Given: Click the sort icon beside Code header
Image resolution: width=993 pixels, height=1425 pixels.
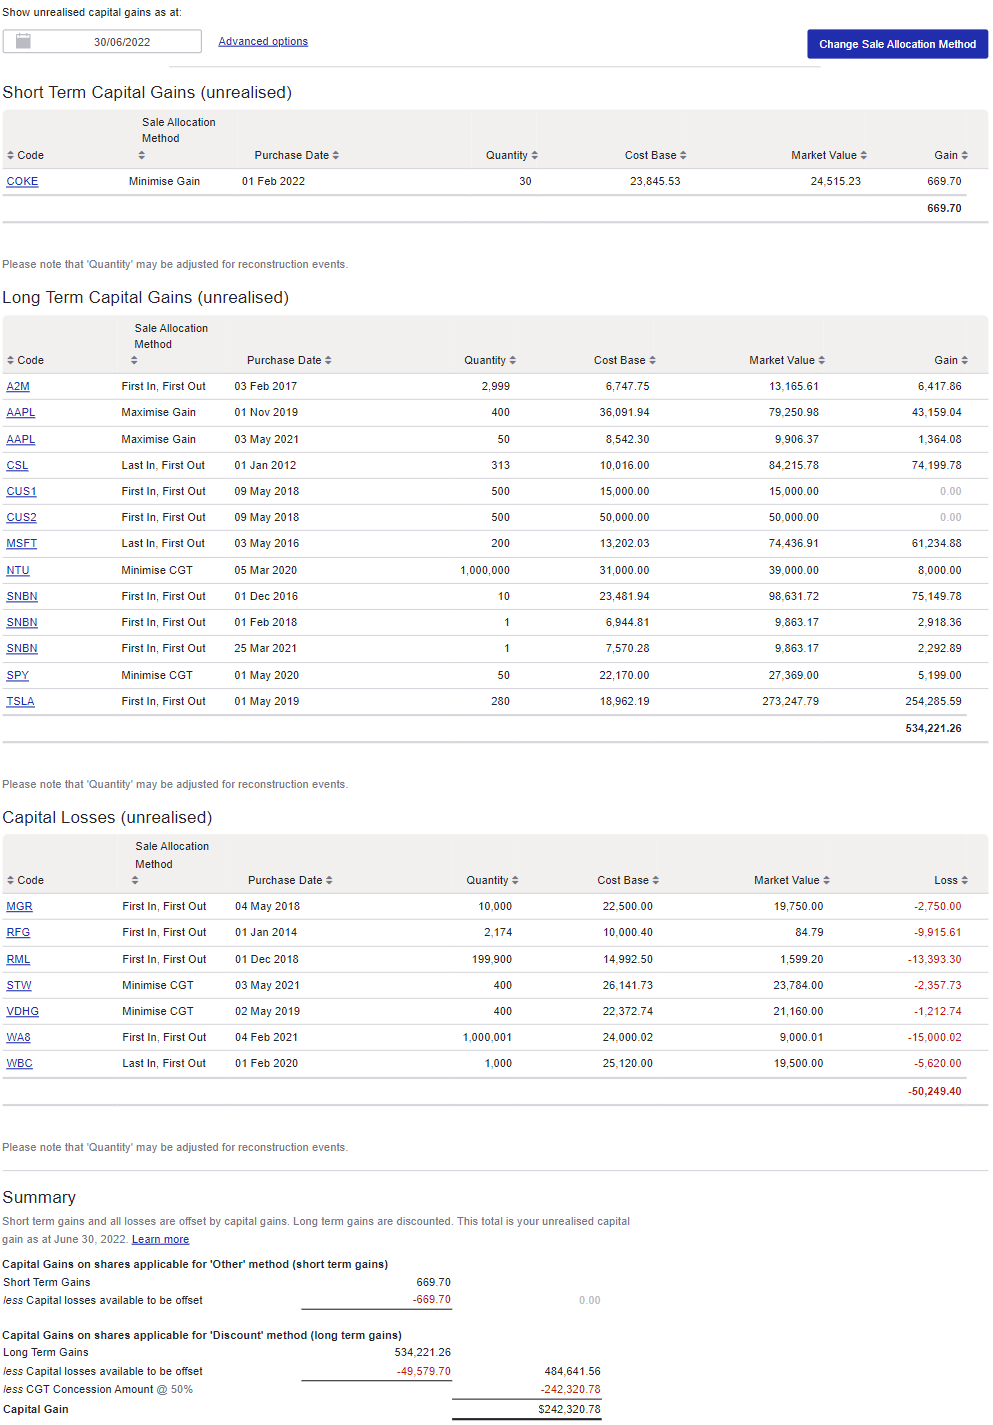Looking at the screenshot, I should point(10,155).
